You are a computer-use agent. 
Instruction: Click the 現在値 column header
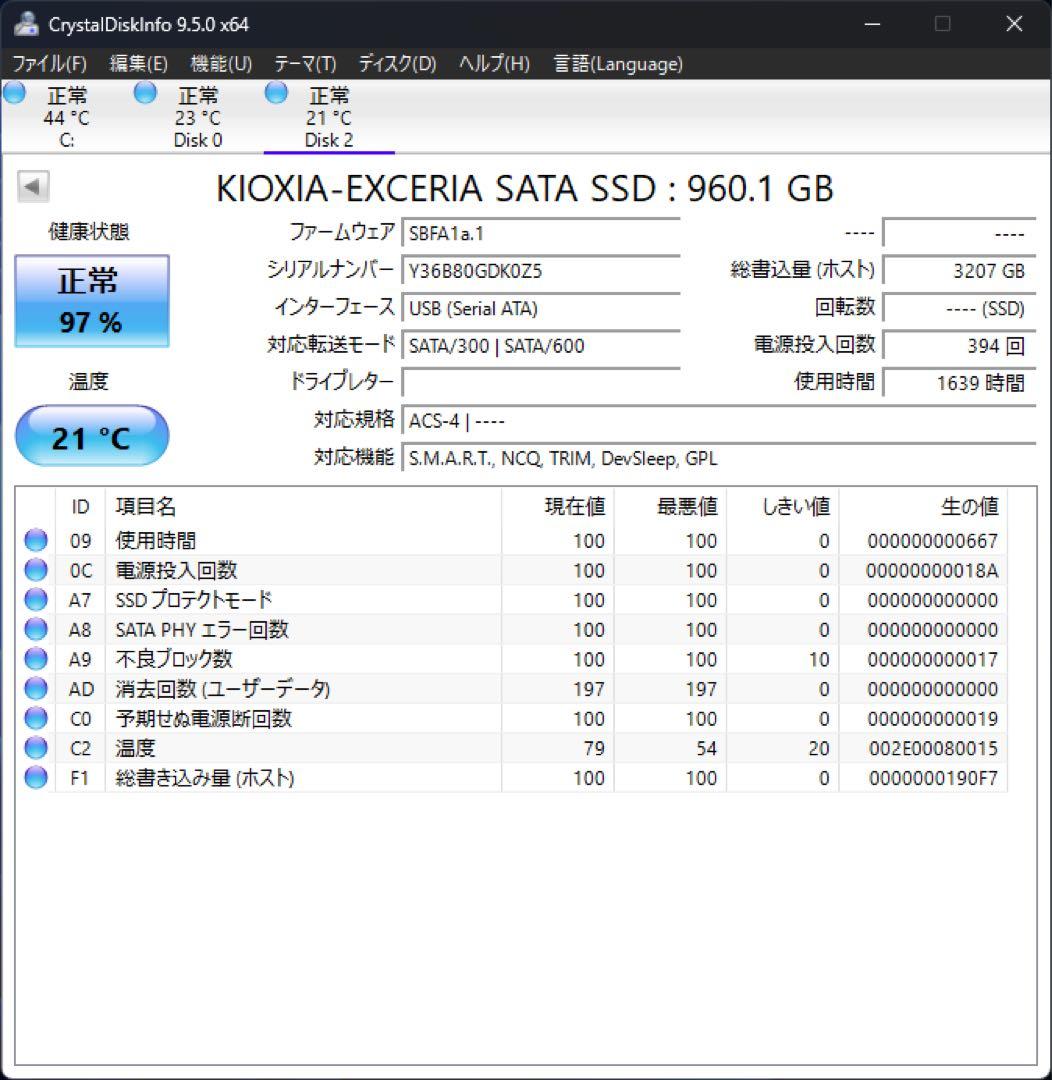(557, 506)
